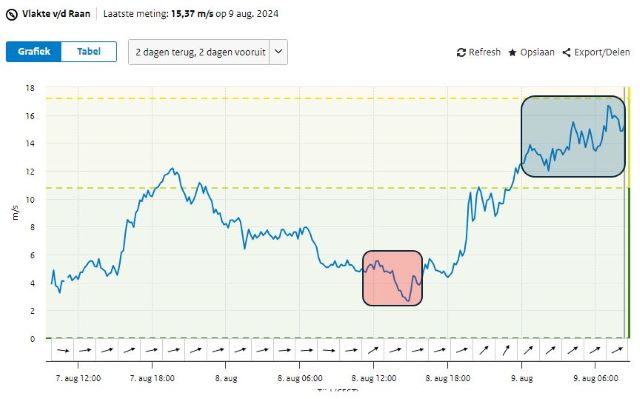Image resolution: width=640 pixels, height=399 pixels.
Task: Click the compass icon beside Vlakte v/d Raan
Action: click(x=12, y=15)
